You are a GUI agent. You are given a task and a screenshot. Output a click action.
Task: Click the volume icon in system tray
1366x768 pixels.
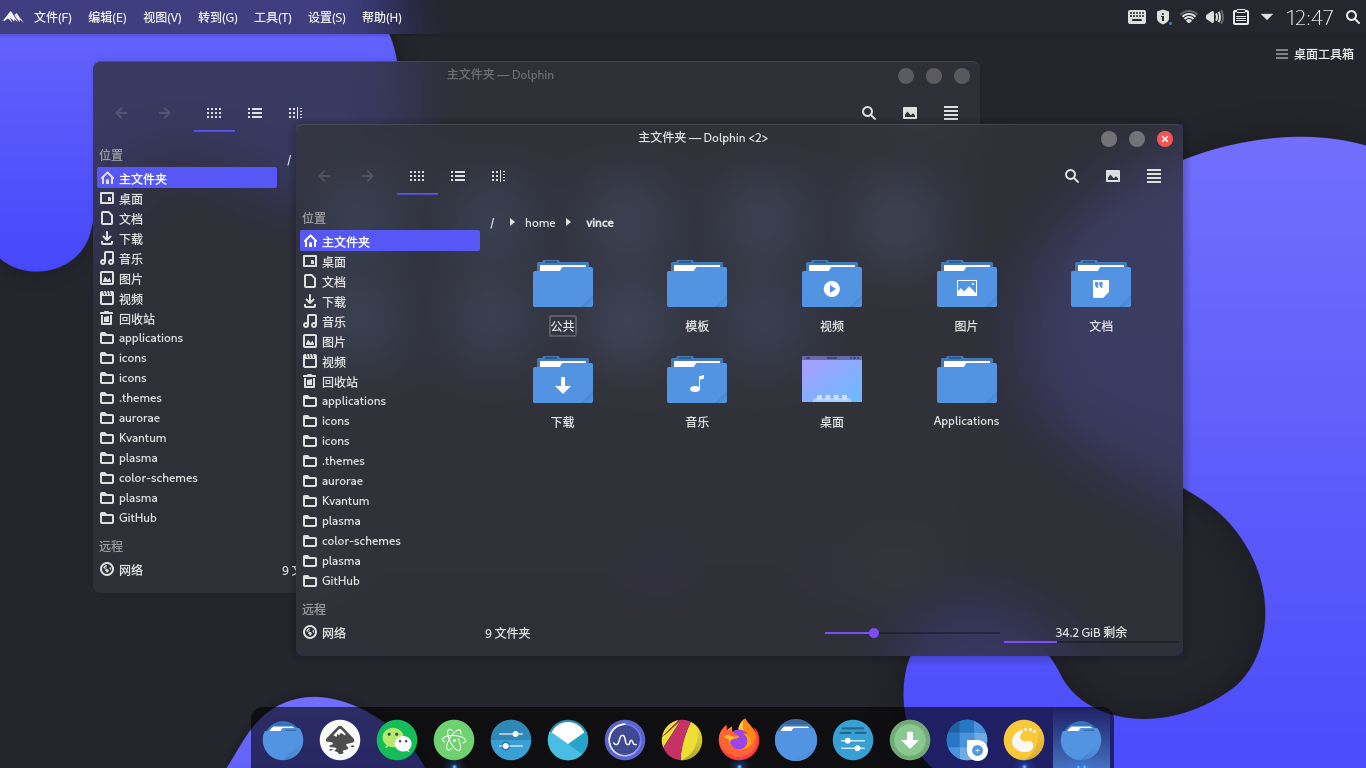(x=1215, y=17)
